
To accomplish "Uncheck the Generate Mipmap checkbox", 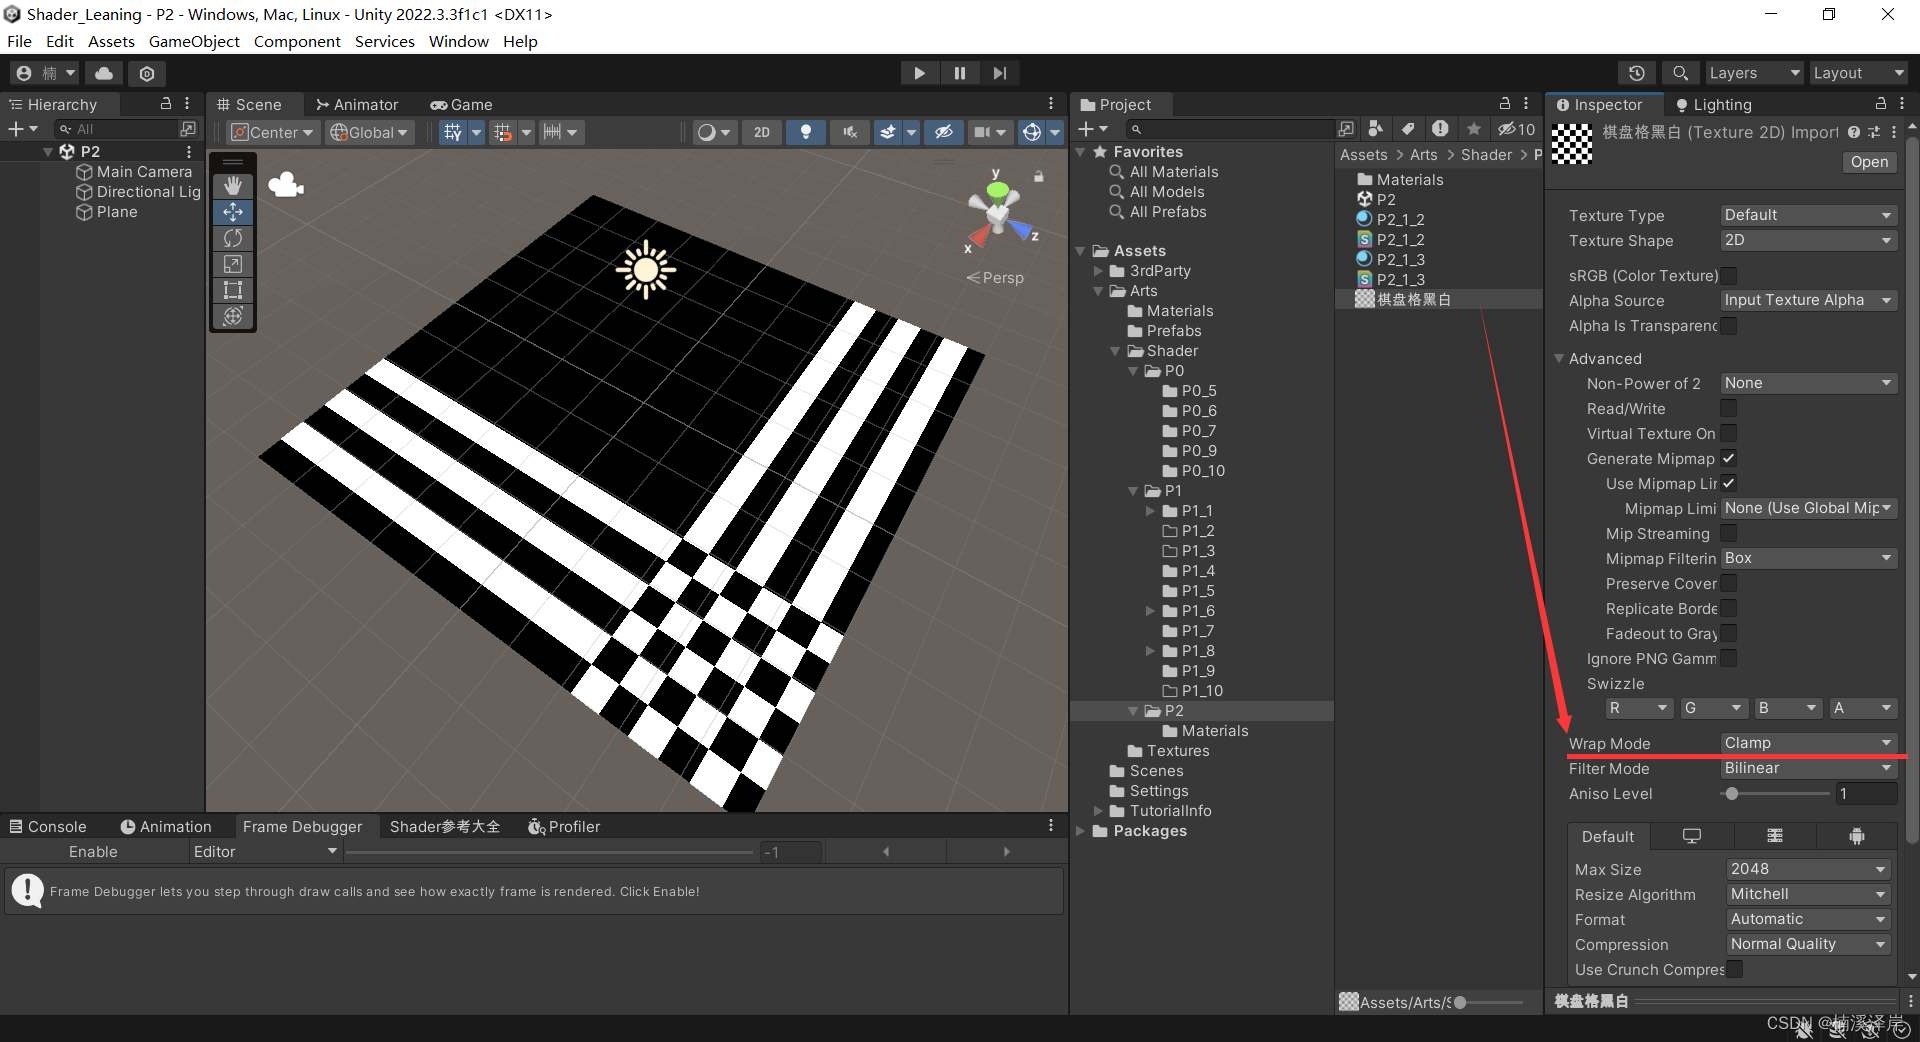I will point(1729,458).
